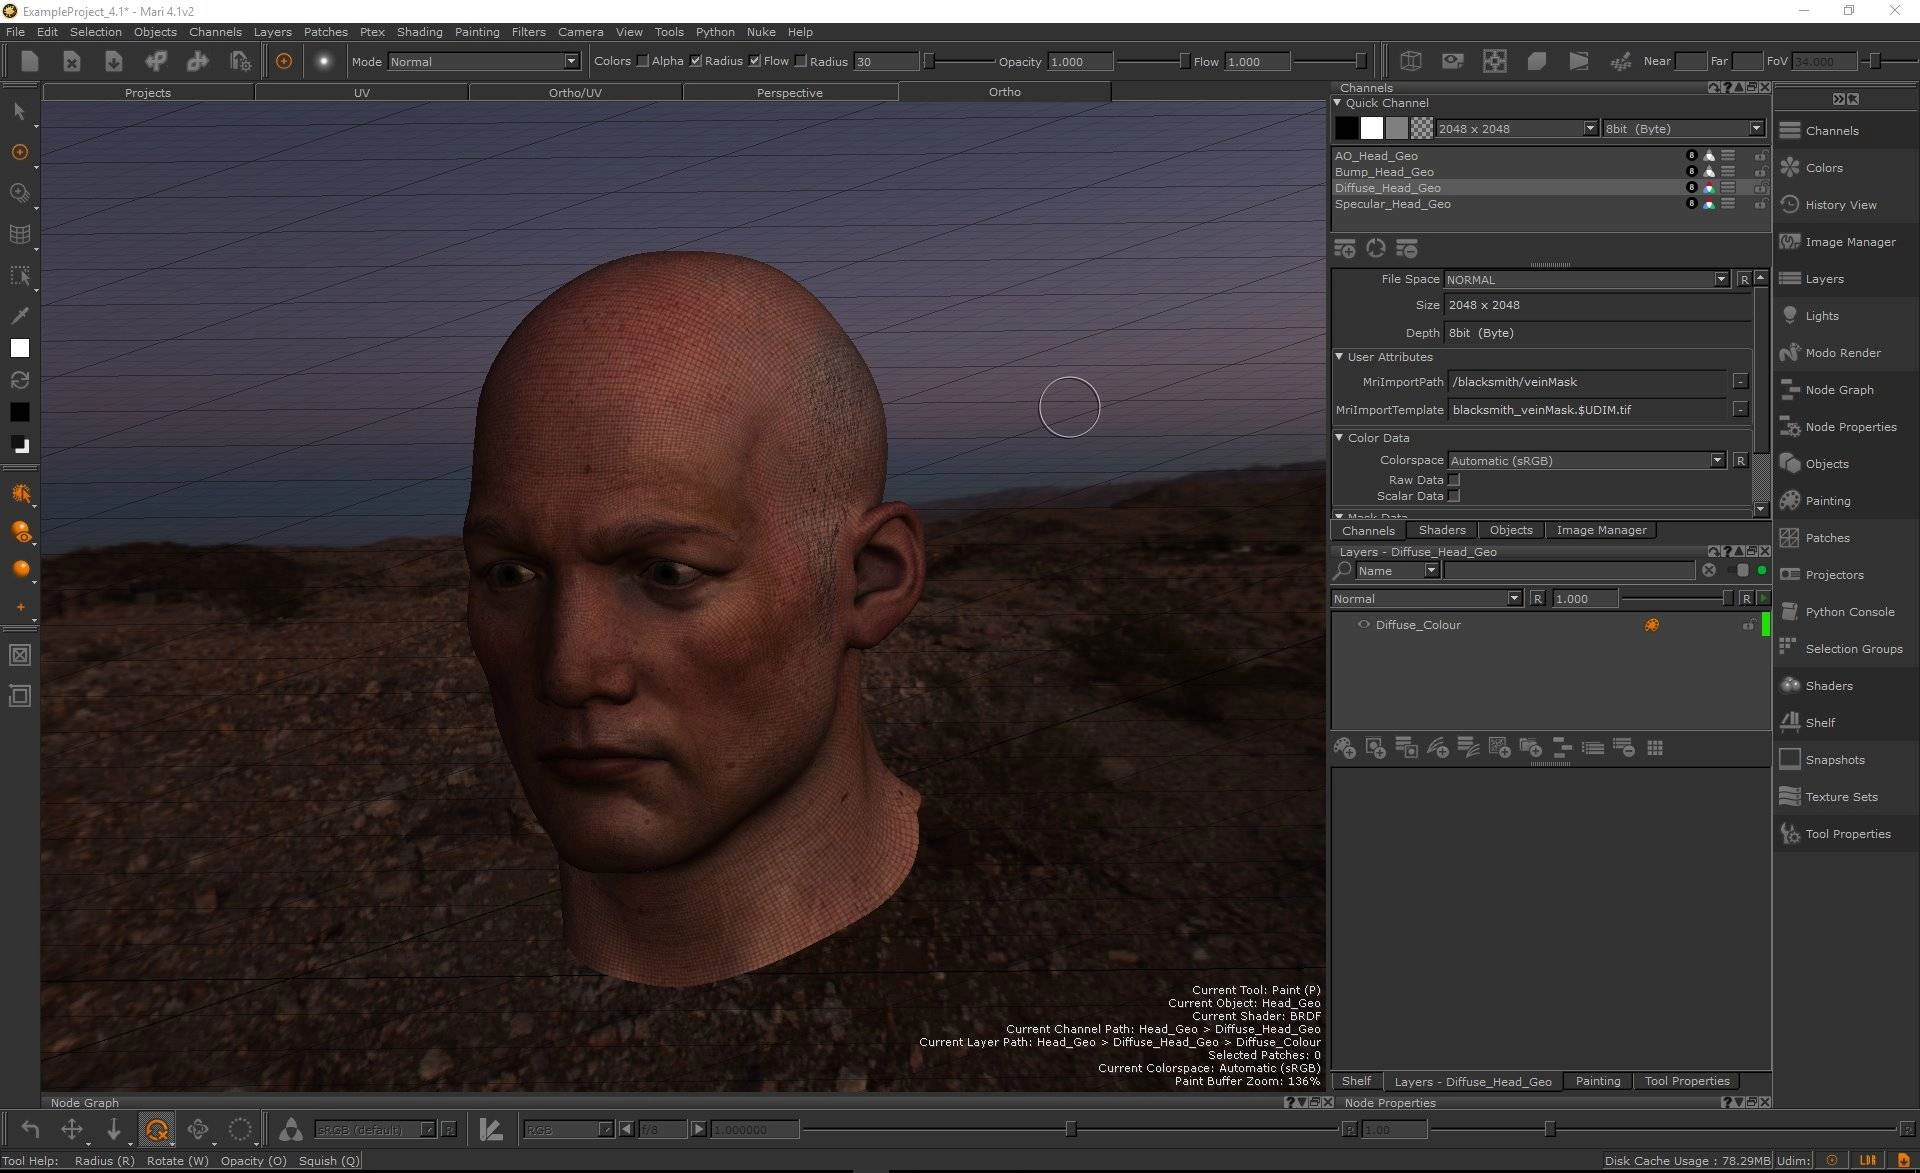Open the Channels palette from sidebar
This screenshot has width=1920, height=1173.
(x=1831, y=131)
